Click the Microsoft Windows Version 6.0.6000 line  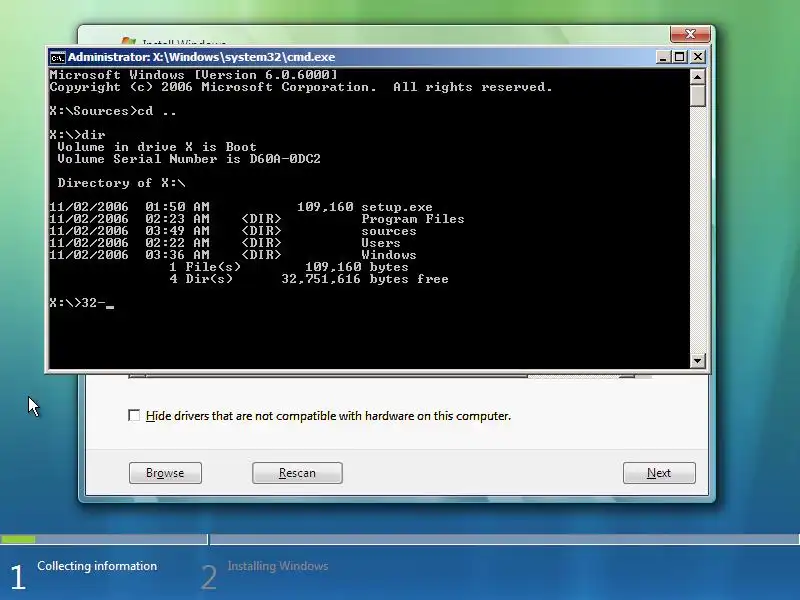coord(193,74)
